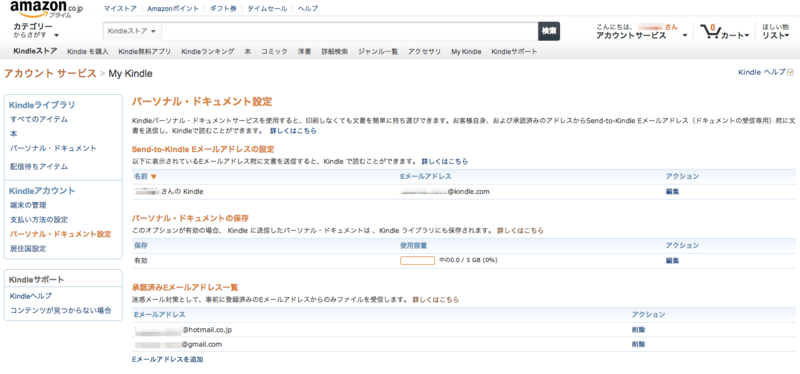Open Kindleランキング tab
Screen dimensions: 800x374
click(x=208, y=52)
